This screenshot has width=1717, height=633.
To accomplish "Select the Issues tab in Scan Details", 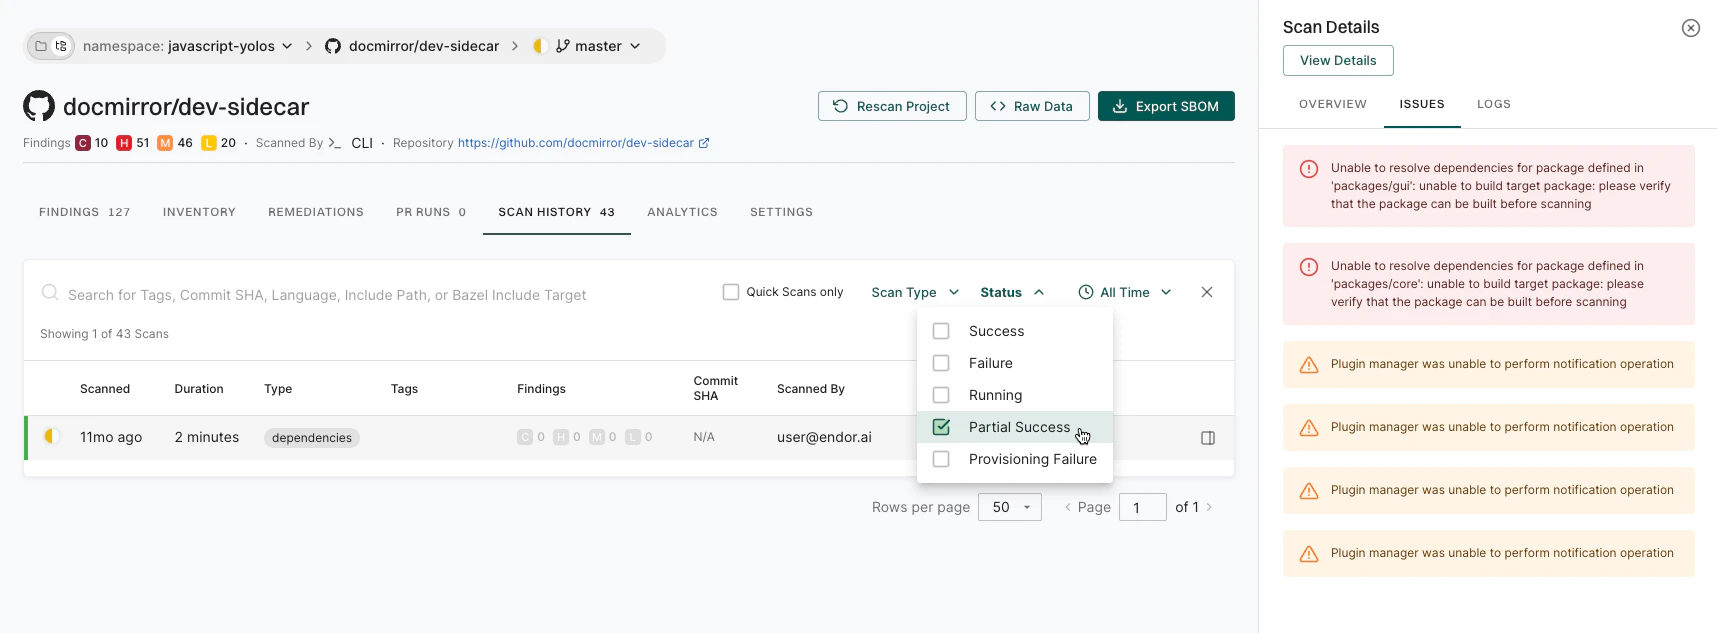I will pos(1422,104).
